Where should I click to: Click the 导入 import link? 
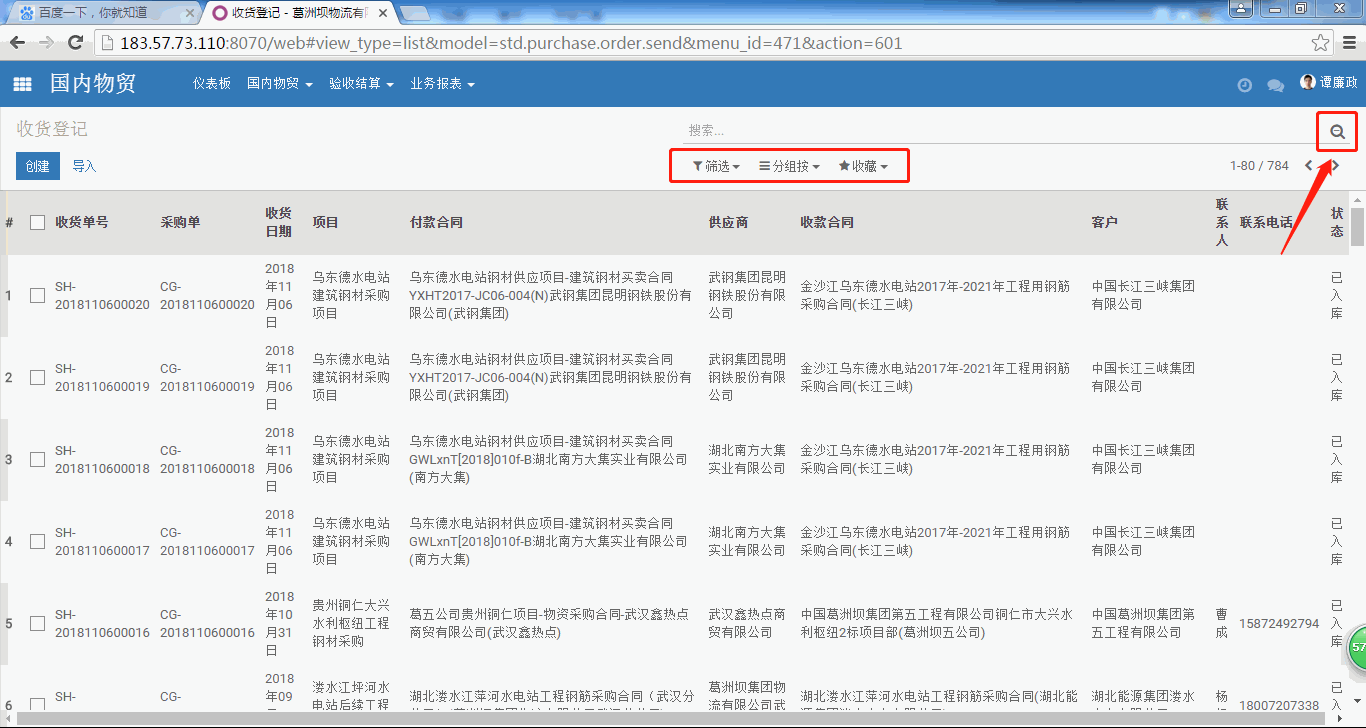coord(84,166)
